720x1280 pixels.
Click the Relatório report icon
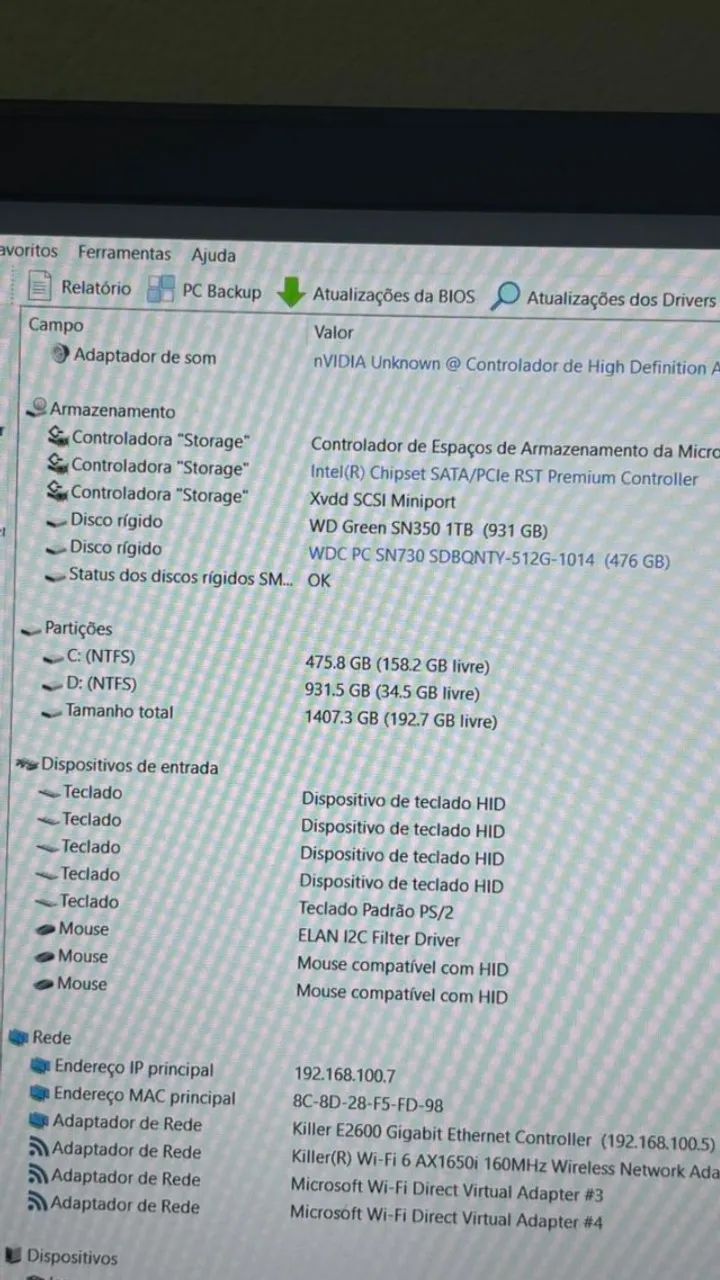[40, 288]
